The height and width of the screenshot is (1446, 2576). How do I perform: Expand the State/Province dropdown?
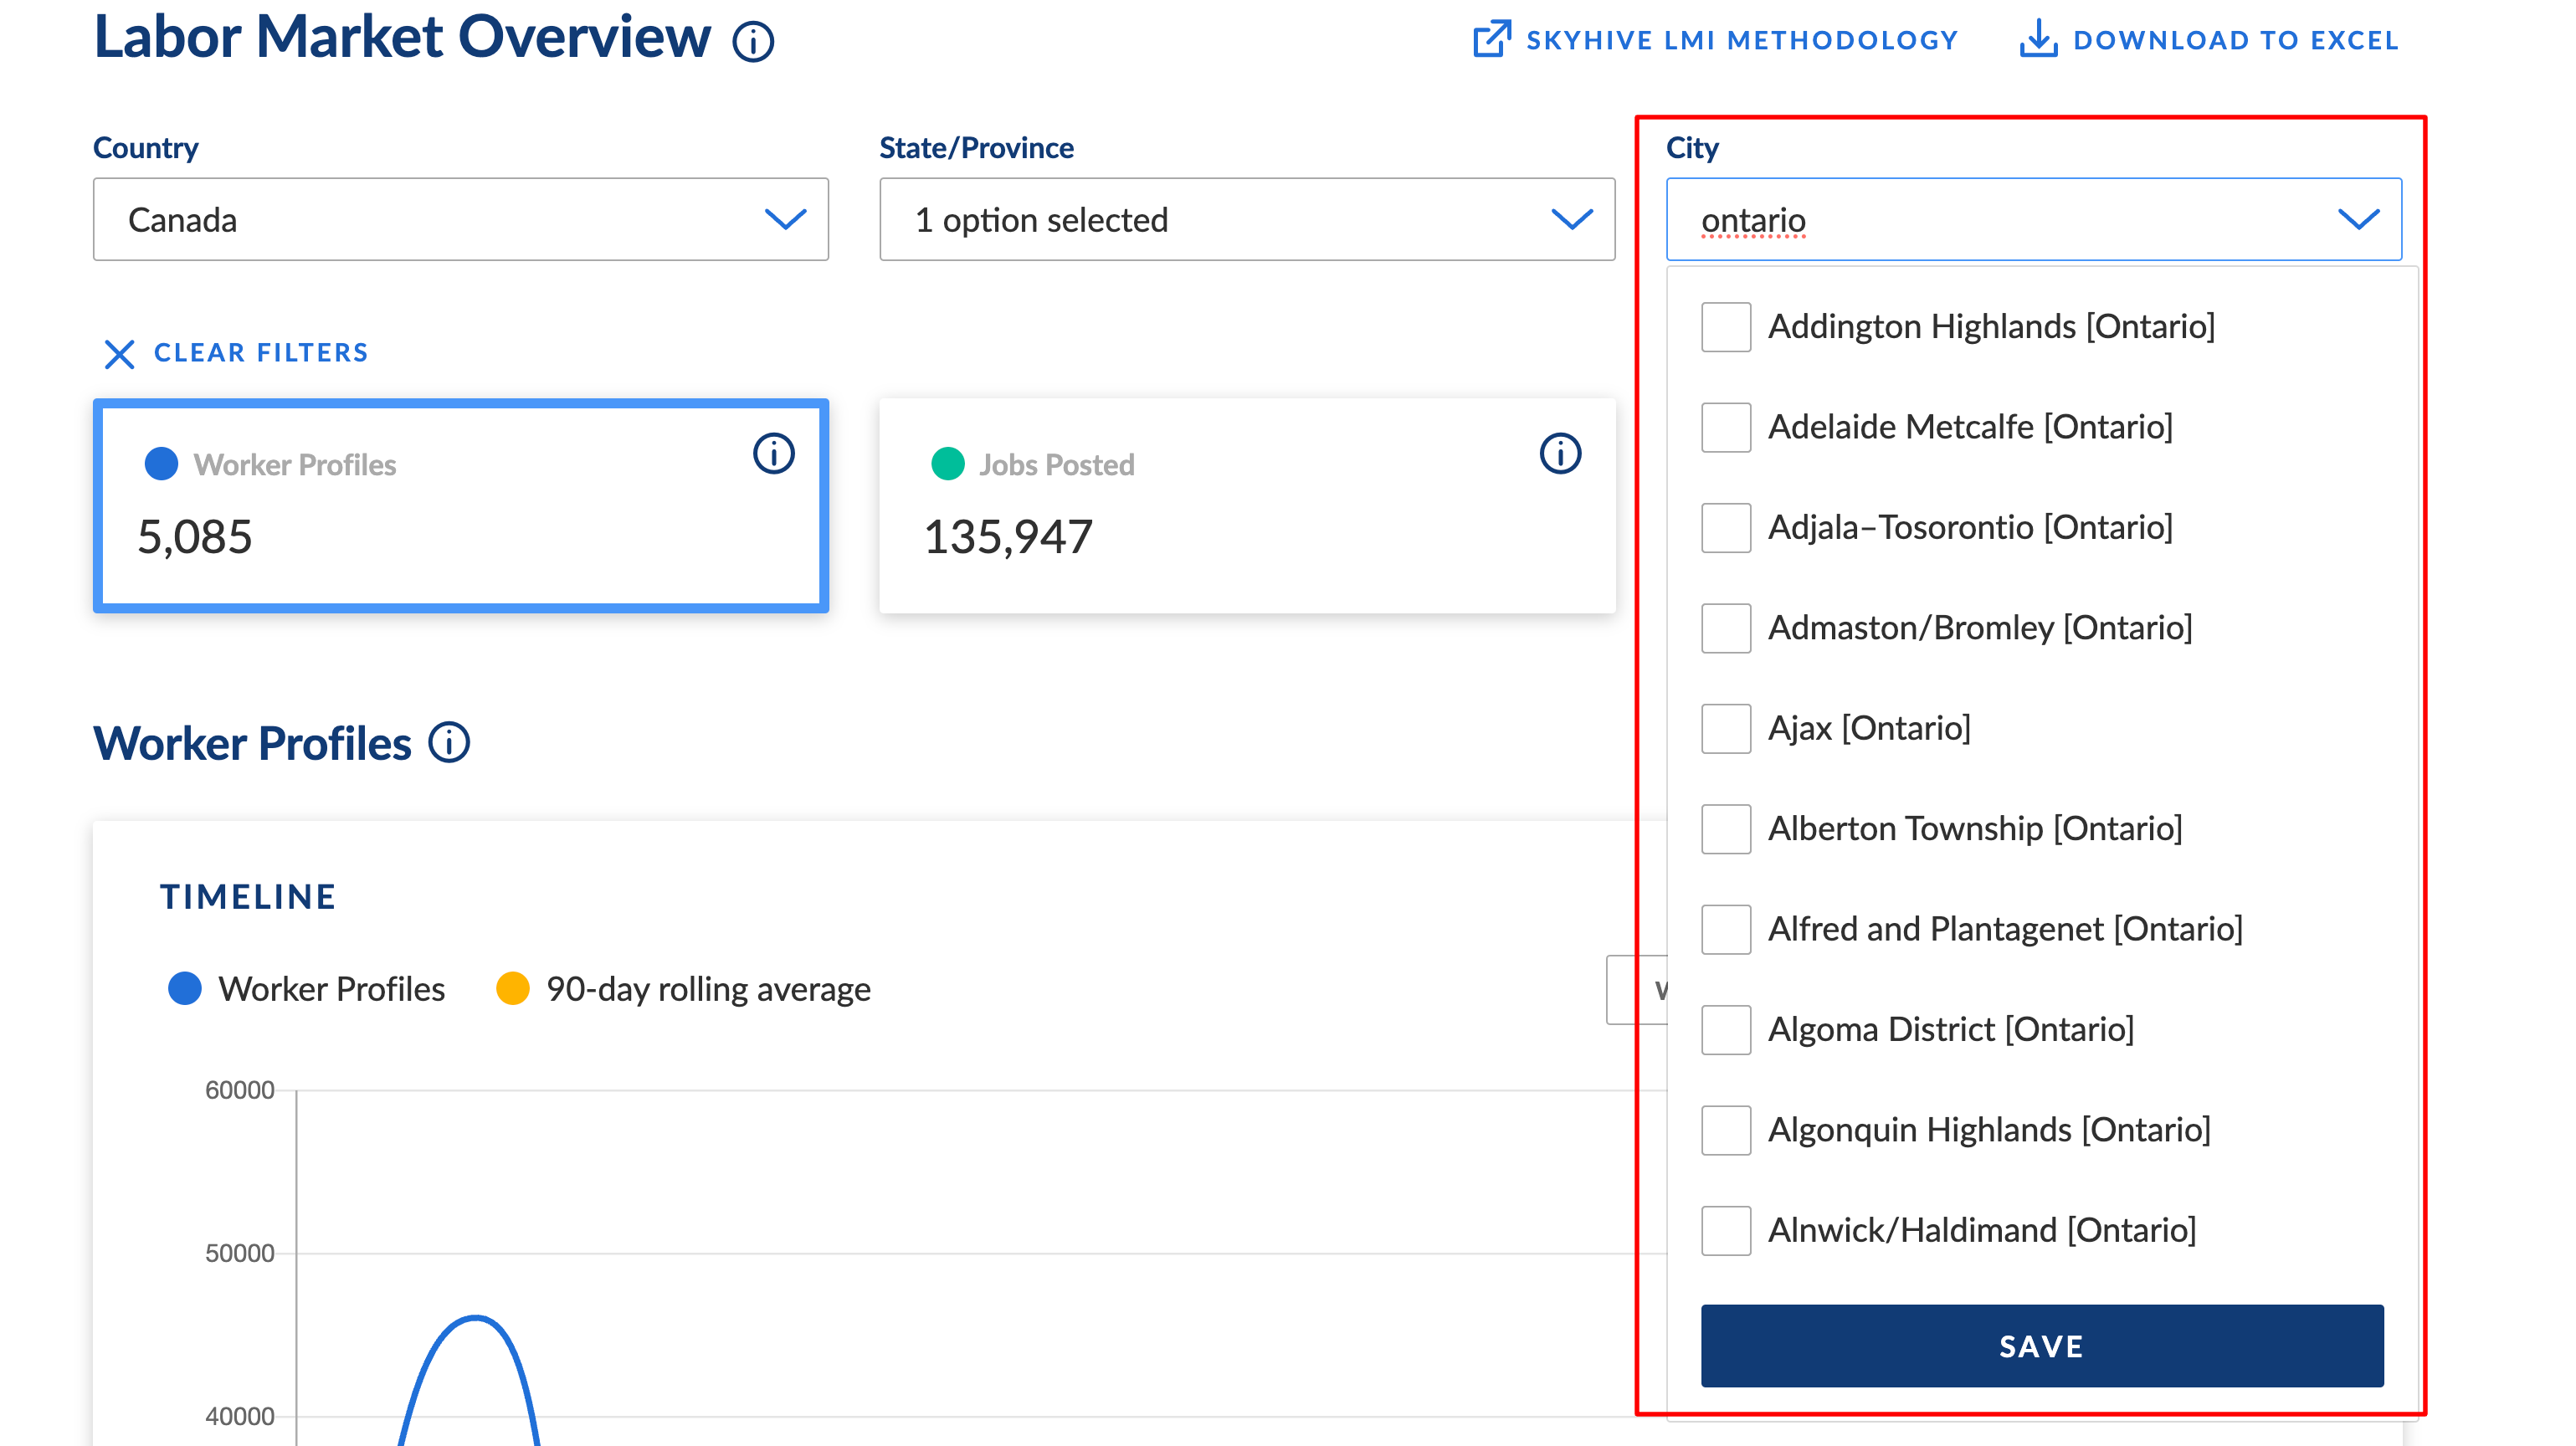point(1247,219)
